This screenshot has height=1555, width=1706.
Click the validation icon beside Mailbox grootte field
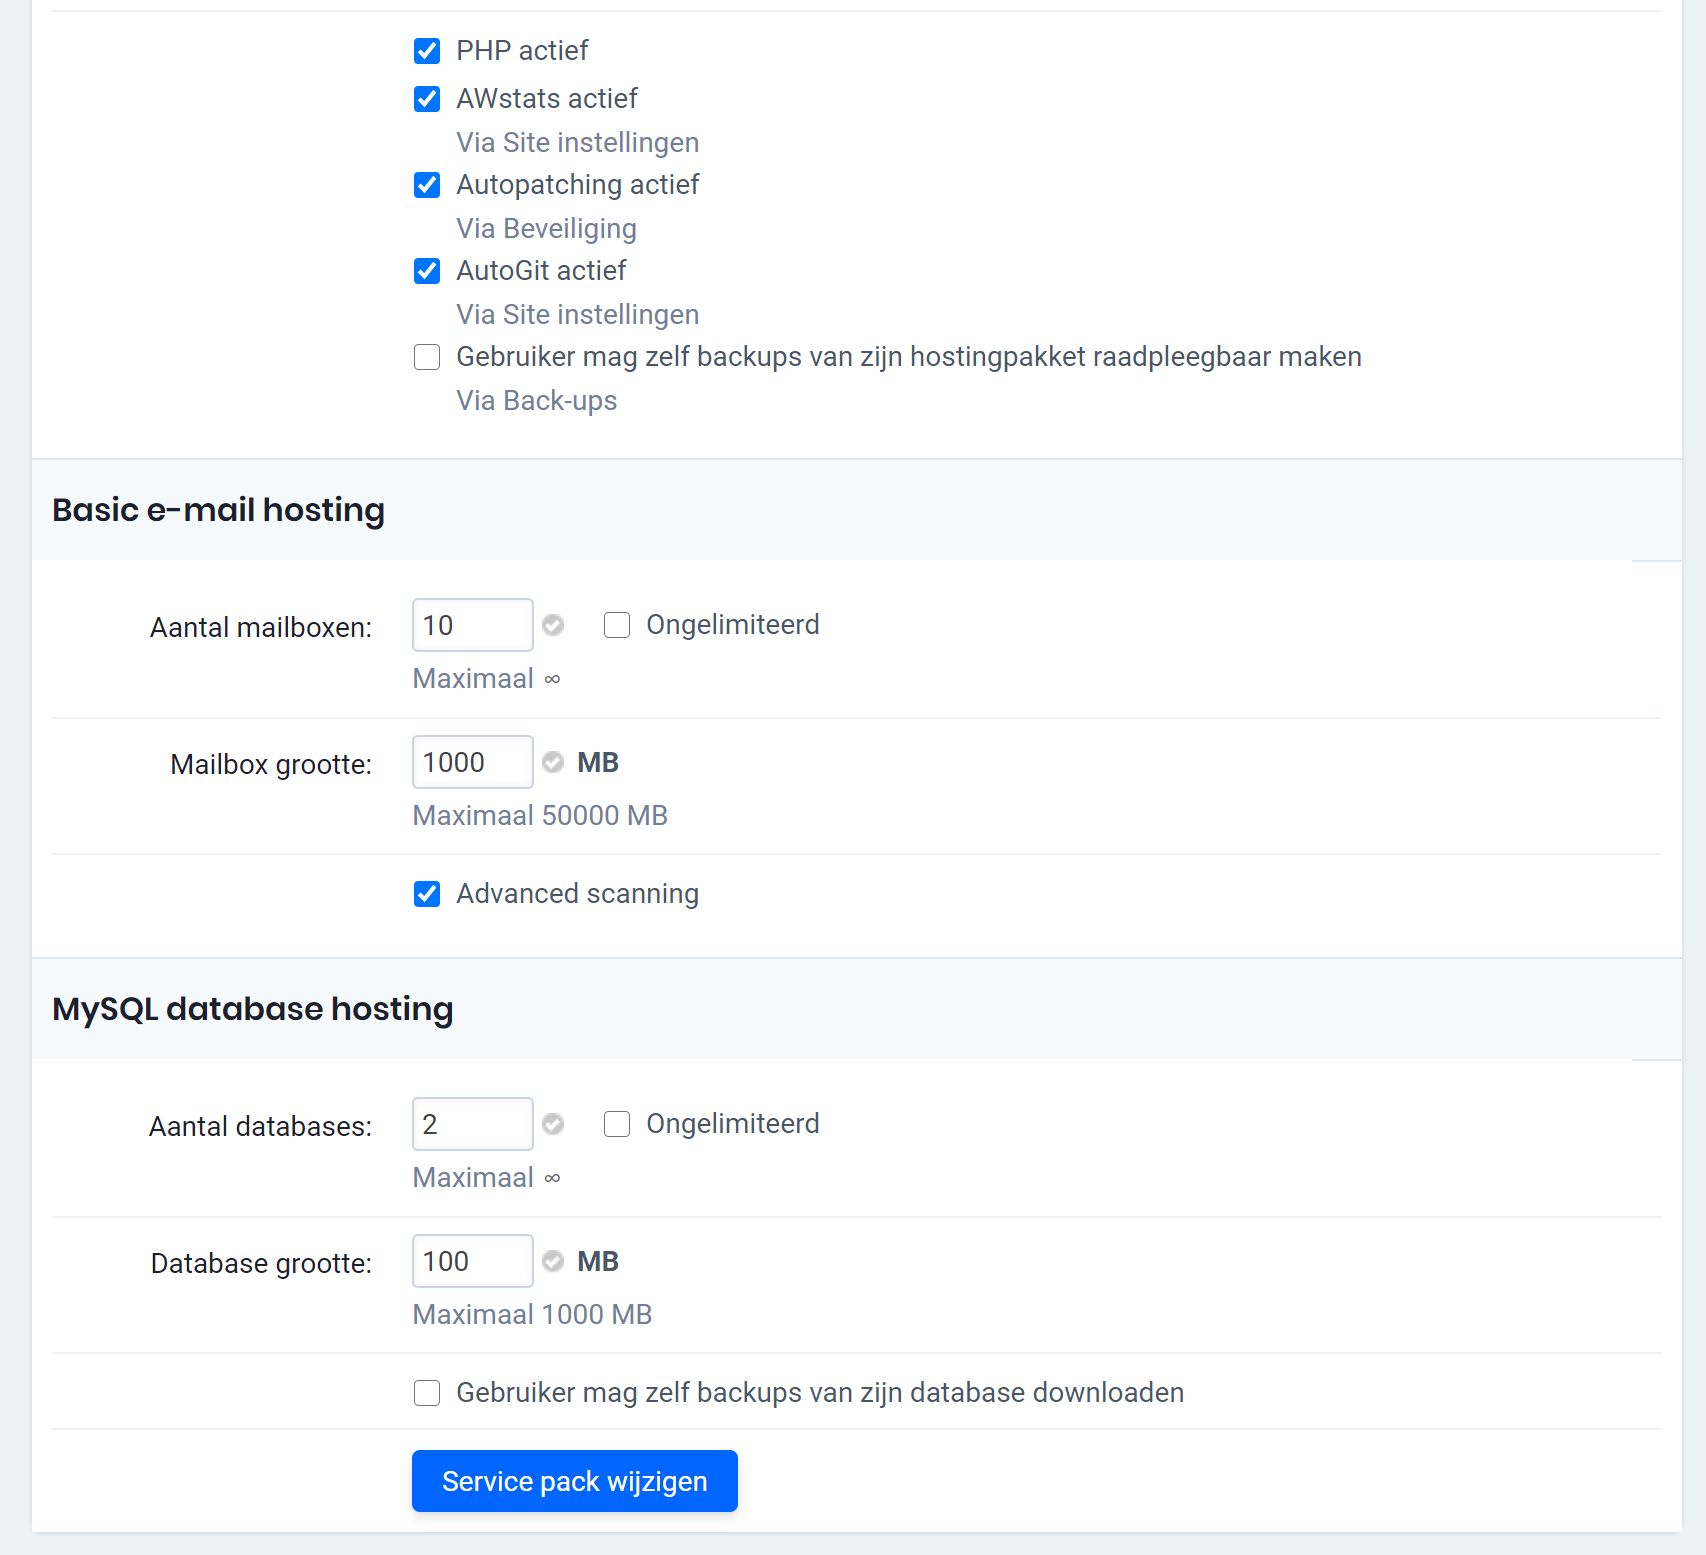553,761
